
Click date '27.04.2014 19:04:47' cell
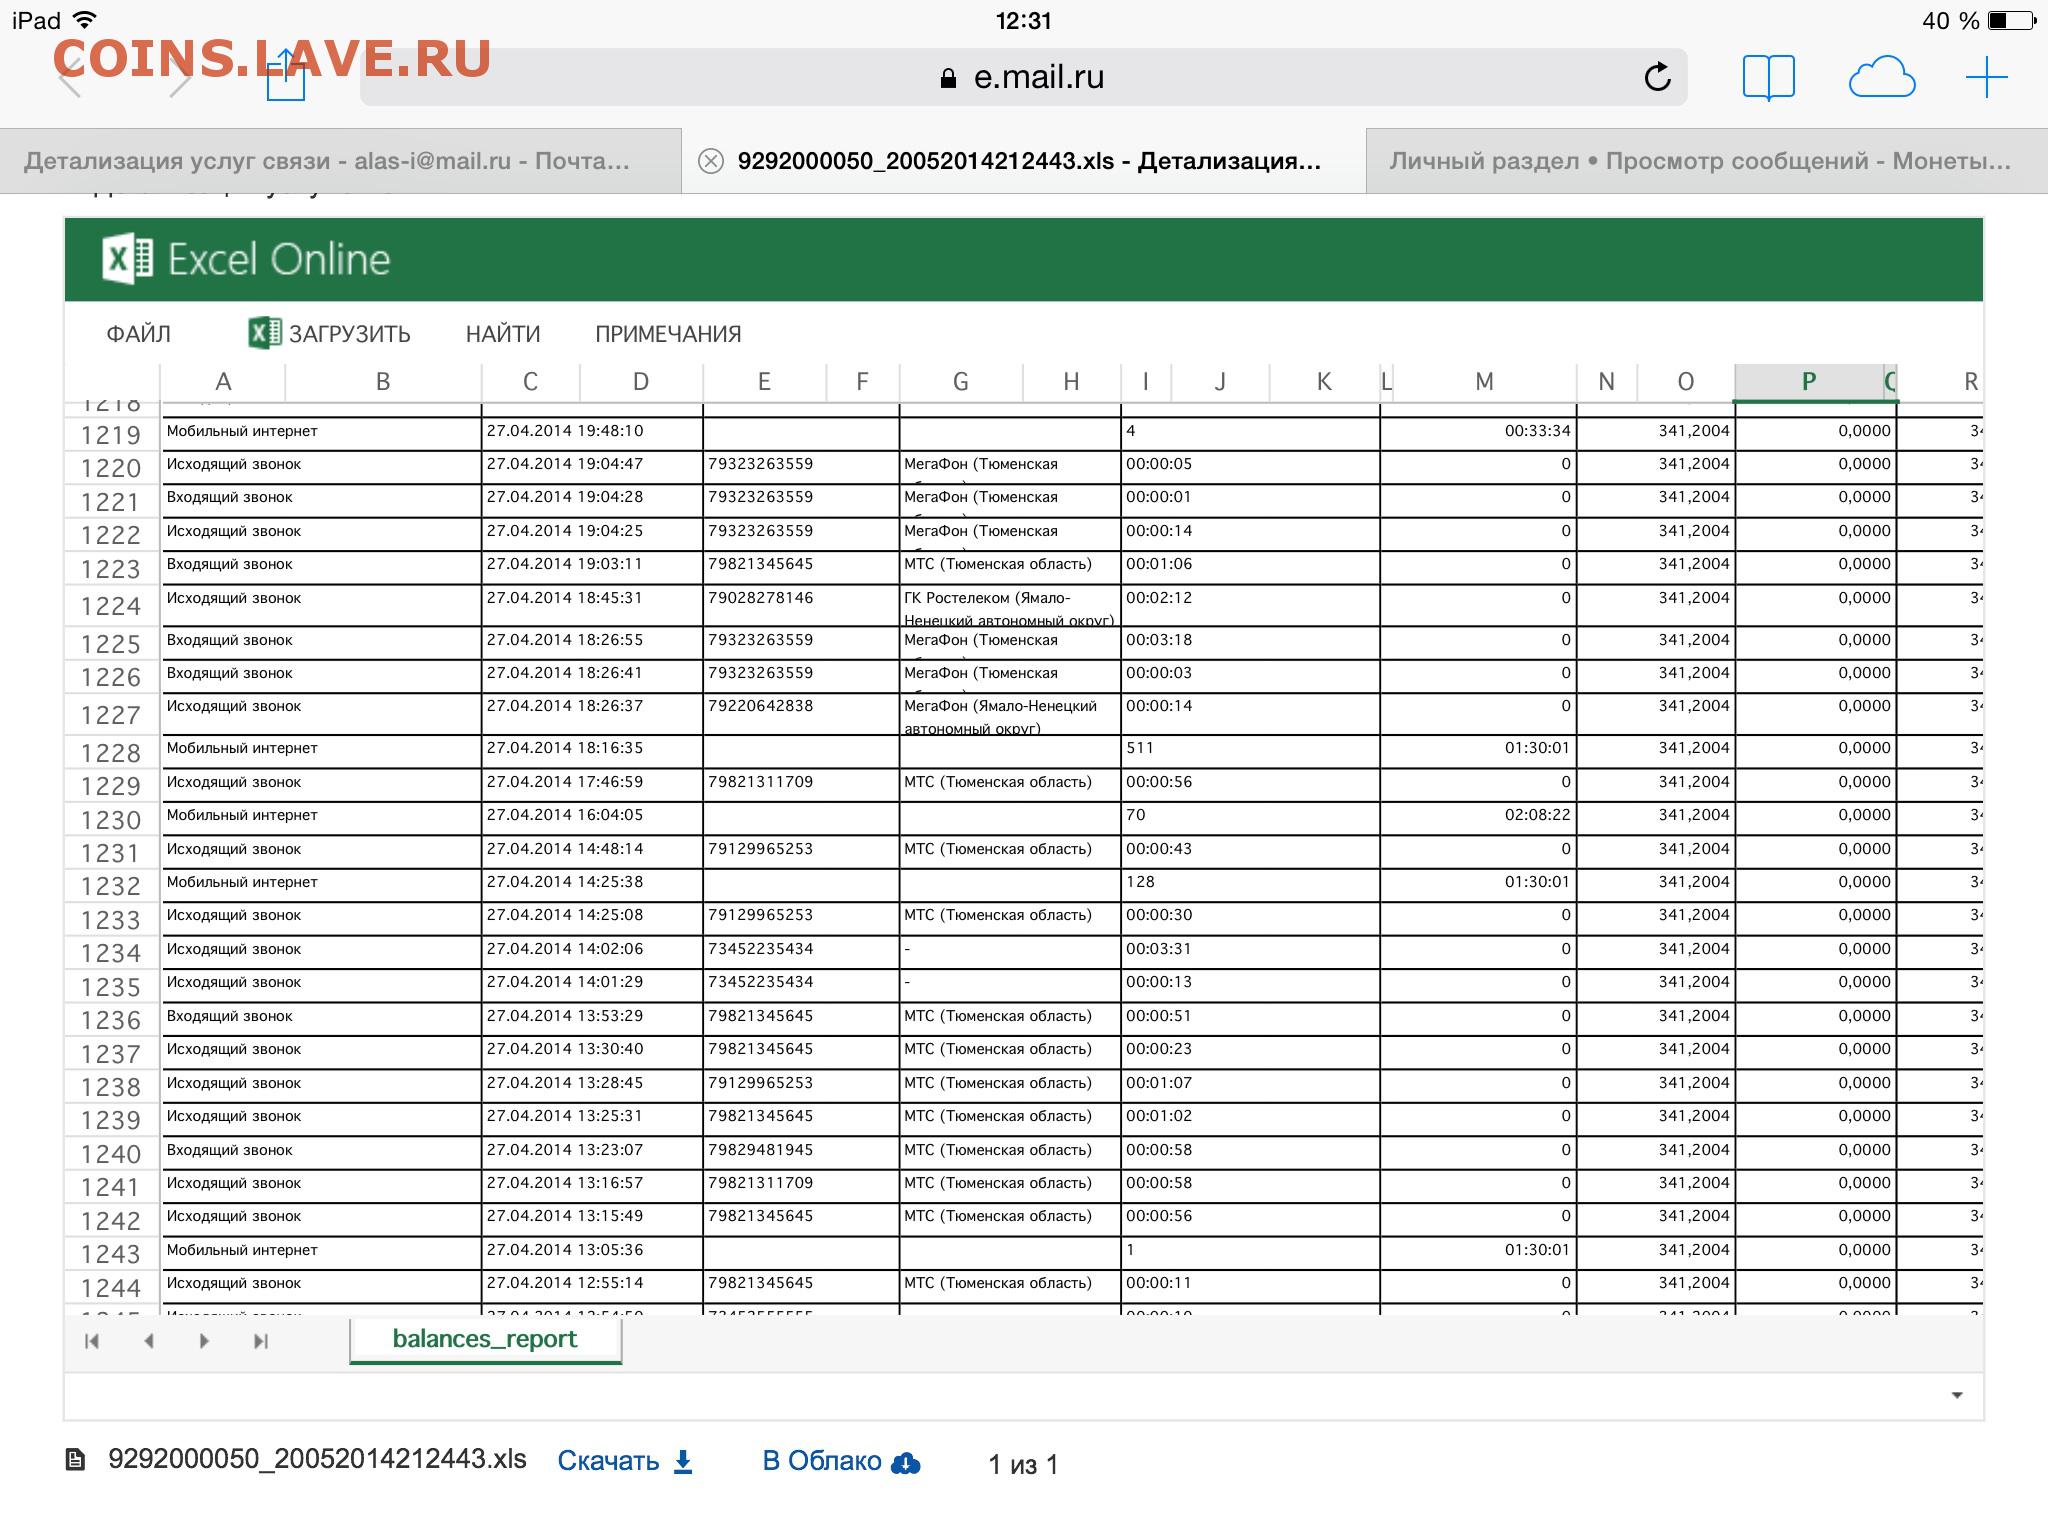click(x=592, y=467)
